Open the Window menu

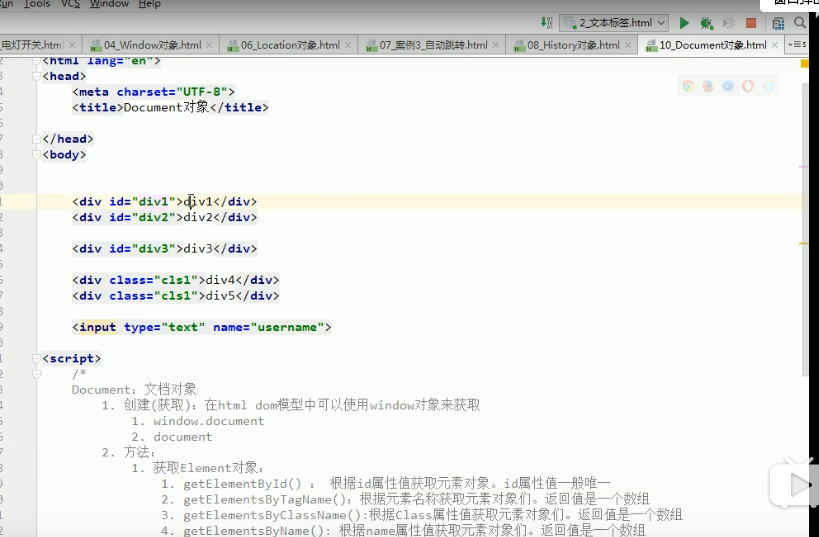pos(109,4)
